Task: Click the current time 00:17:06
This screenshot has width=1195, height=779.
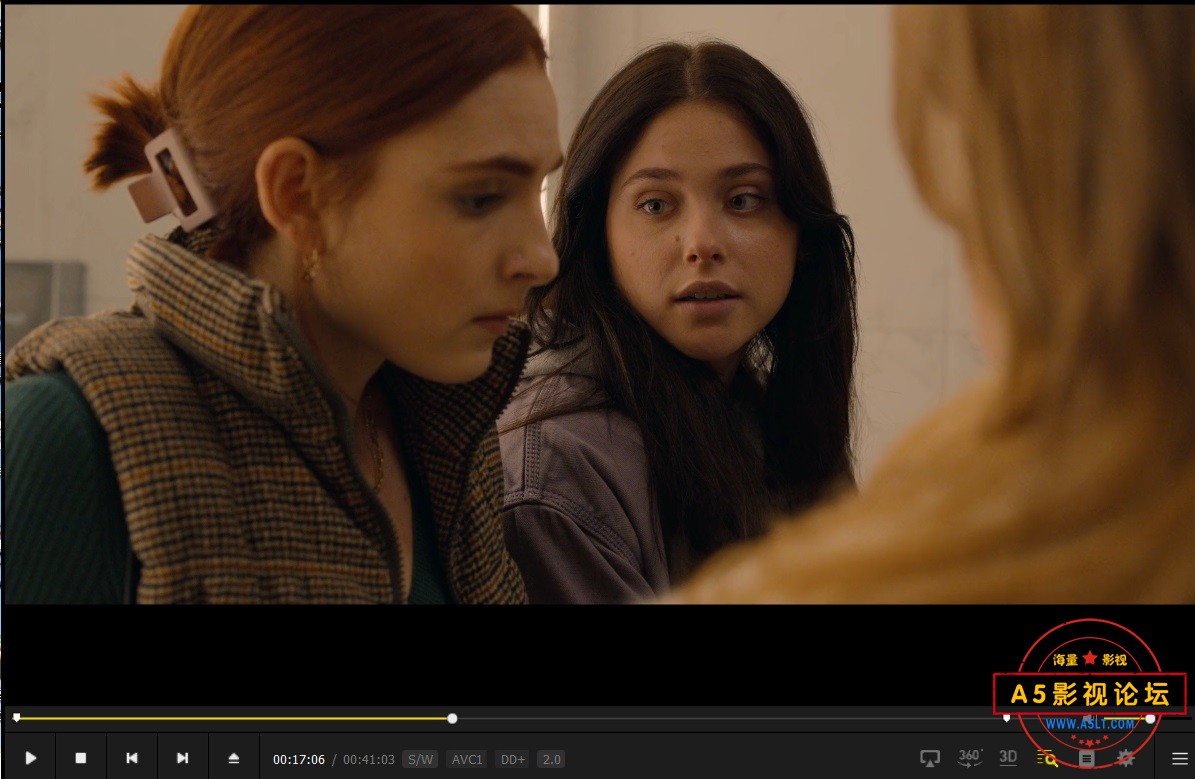Action: [x=299, y=759]
